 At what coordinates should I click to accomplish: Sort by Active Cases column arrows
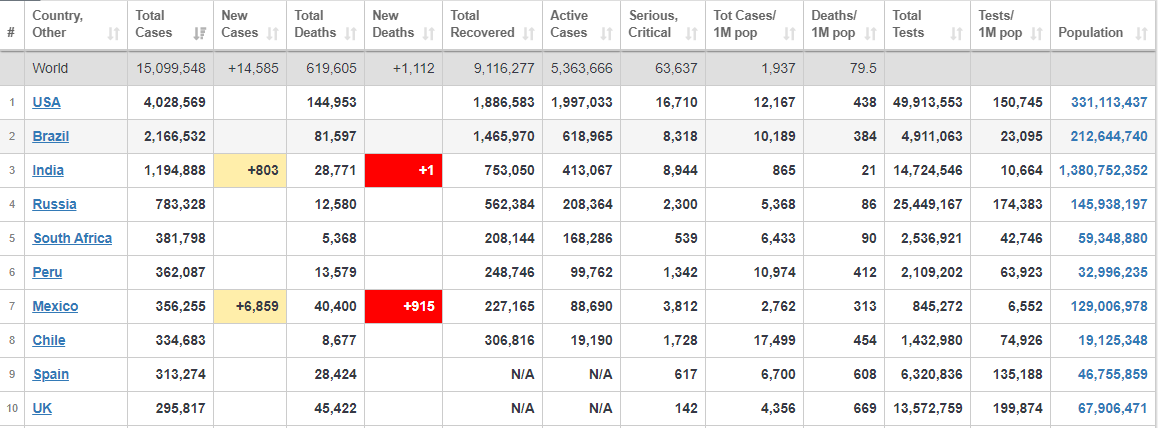pos(606,33)
